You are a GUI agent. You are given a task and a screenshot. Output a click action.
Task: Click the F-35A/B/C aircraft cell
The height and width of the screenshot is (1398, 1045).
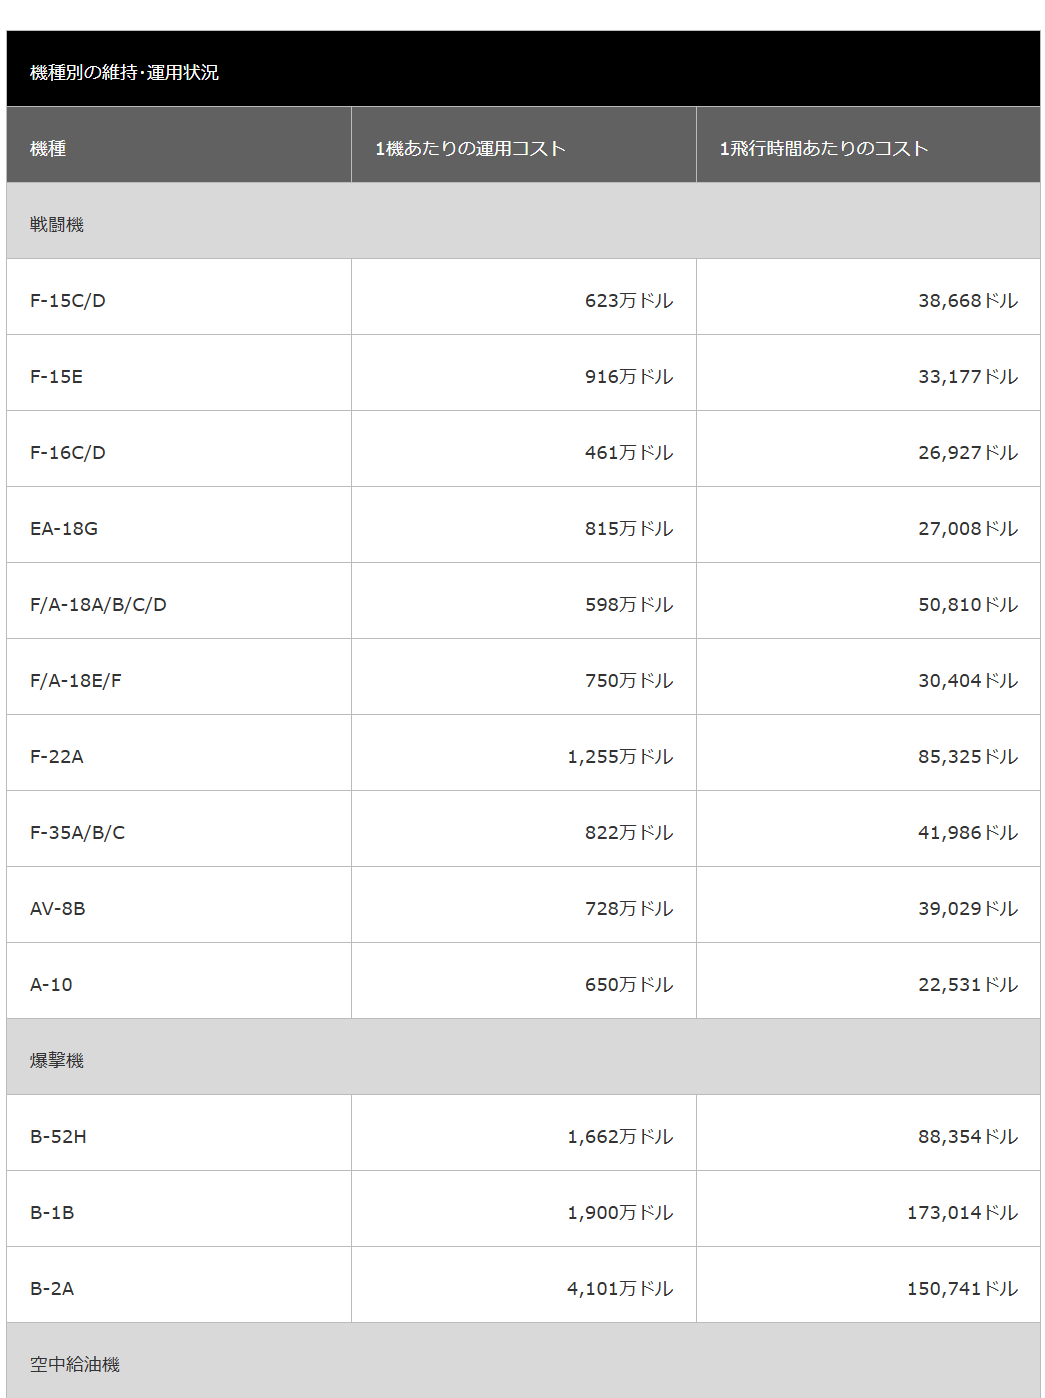click(x=78, y=832)
